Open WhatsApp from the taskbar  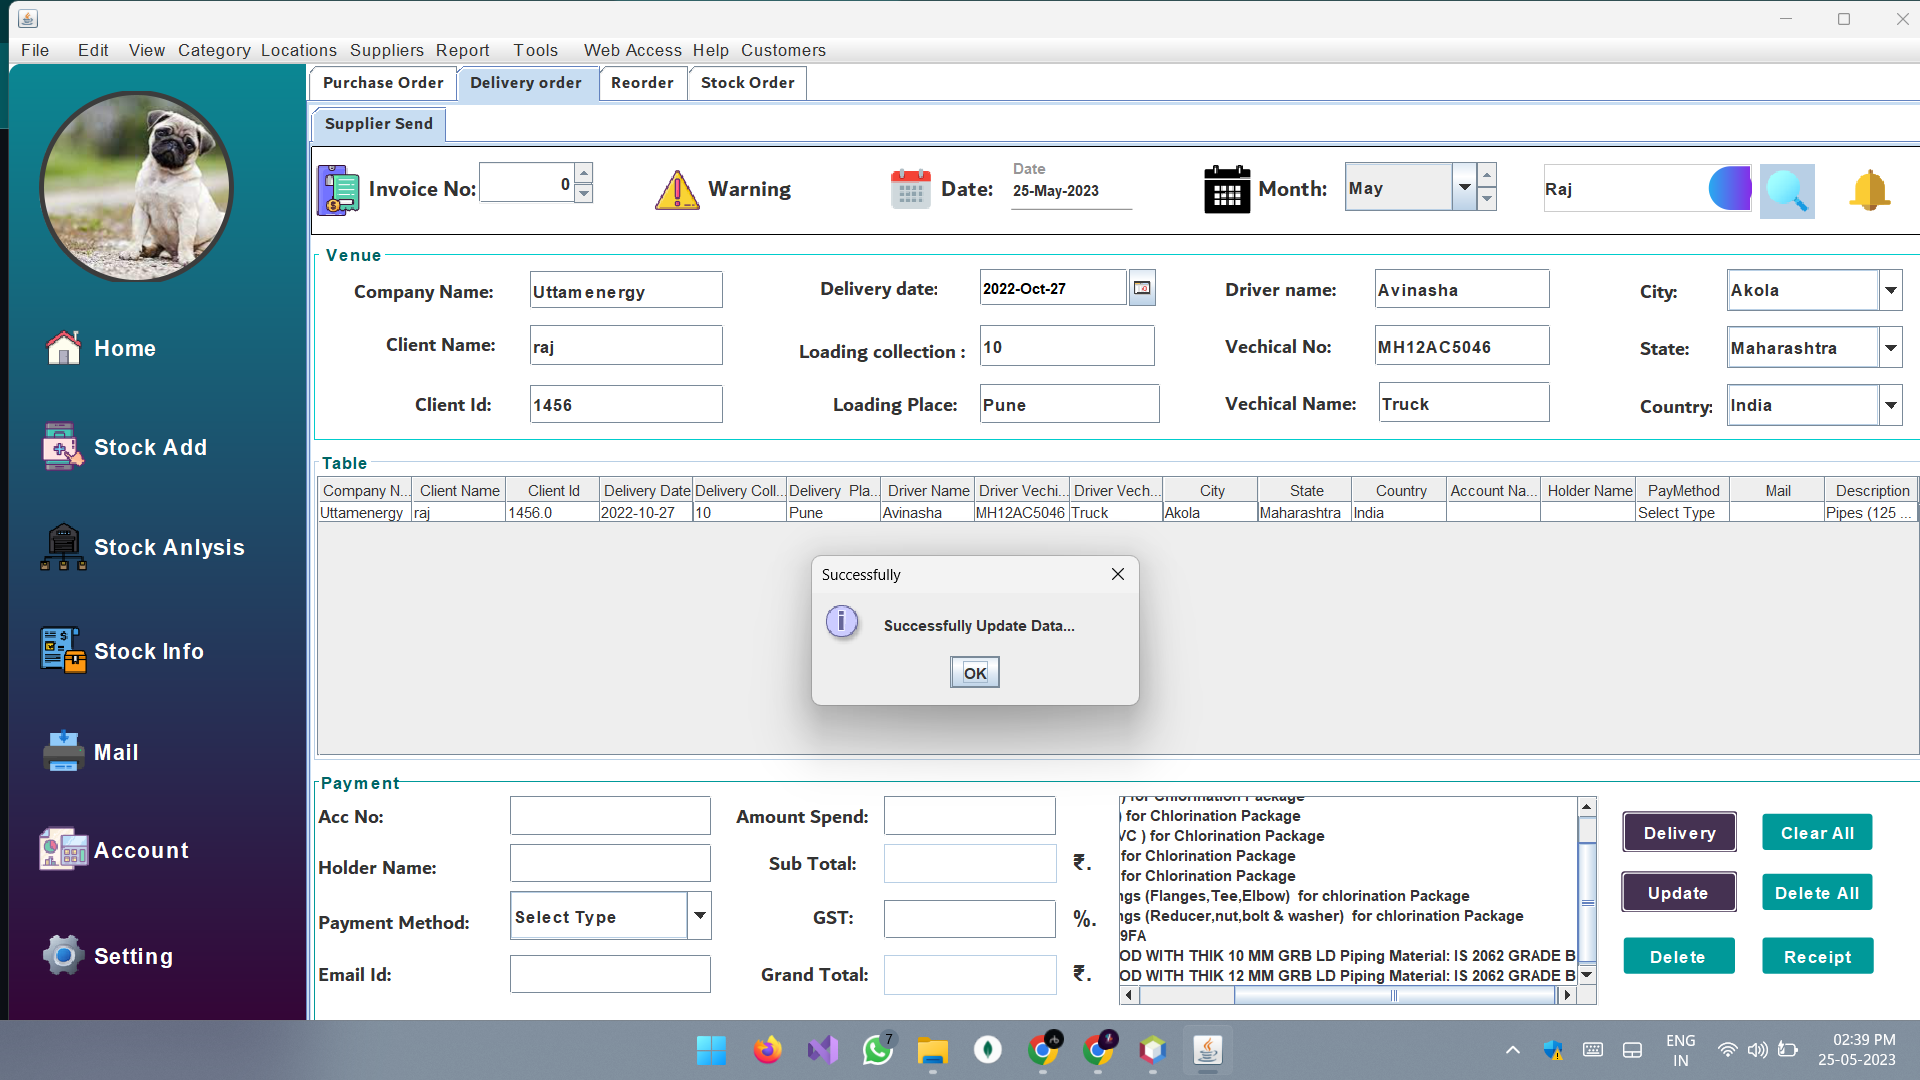click(877, 1050)
